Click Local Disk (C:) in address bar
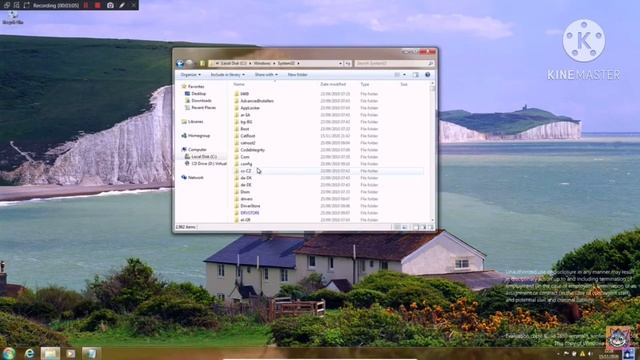This screenshot has width=640, height=360. 233,63
